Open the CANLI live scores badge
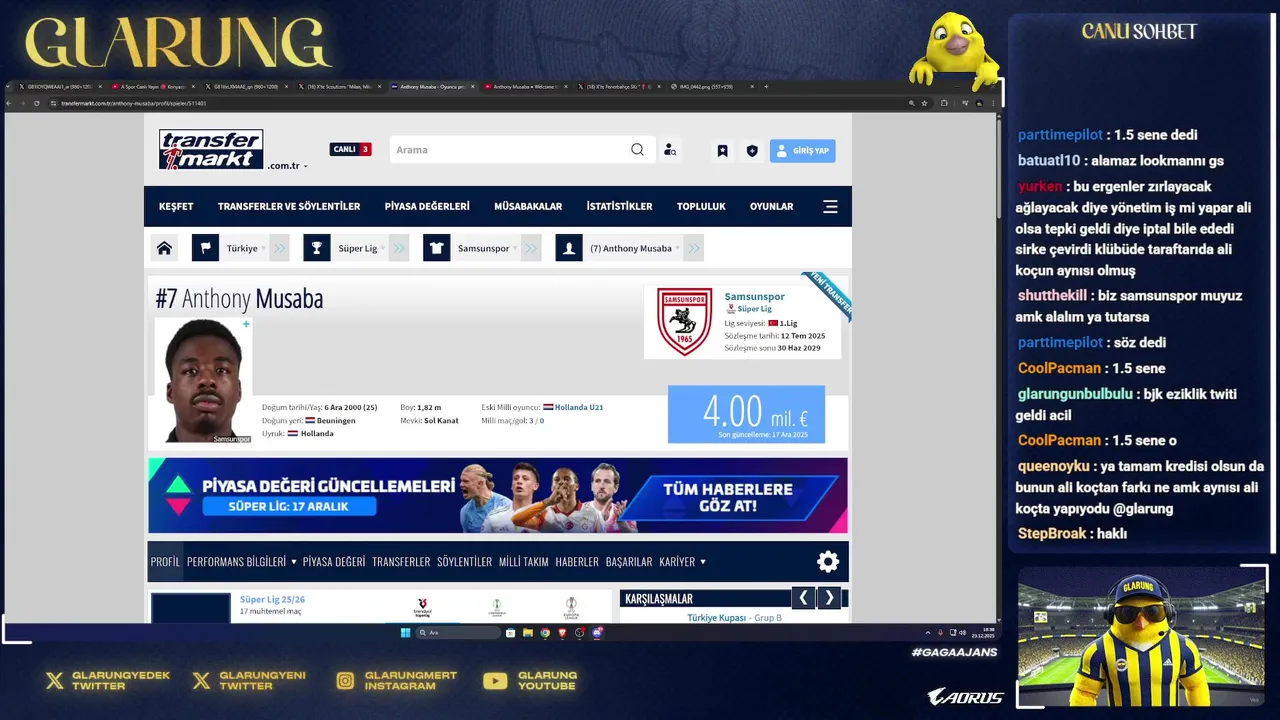This screenshot has height=720, width=1280. tap(350, 149)
